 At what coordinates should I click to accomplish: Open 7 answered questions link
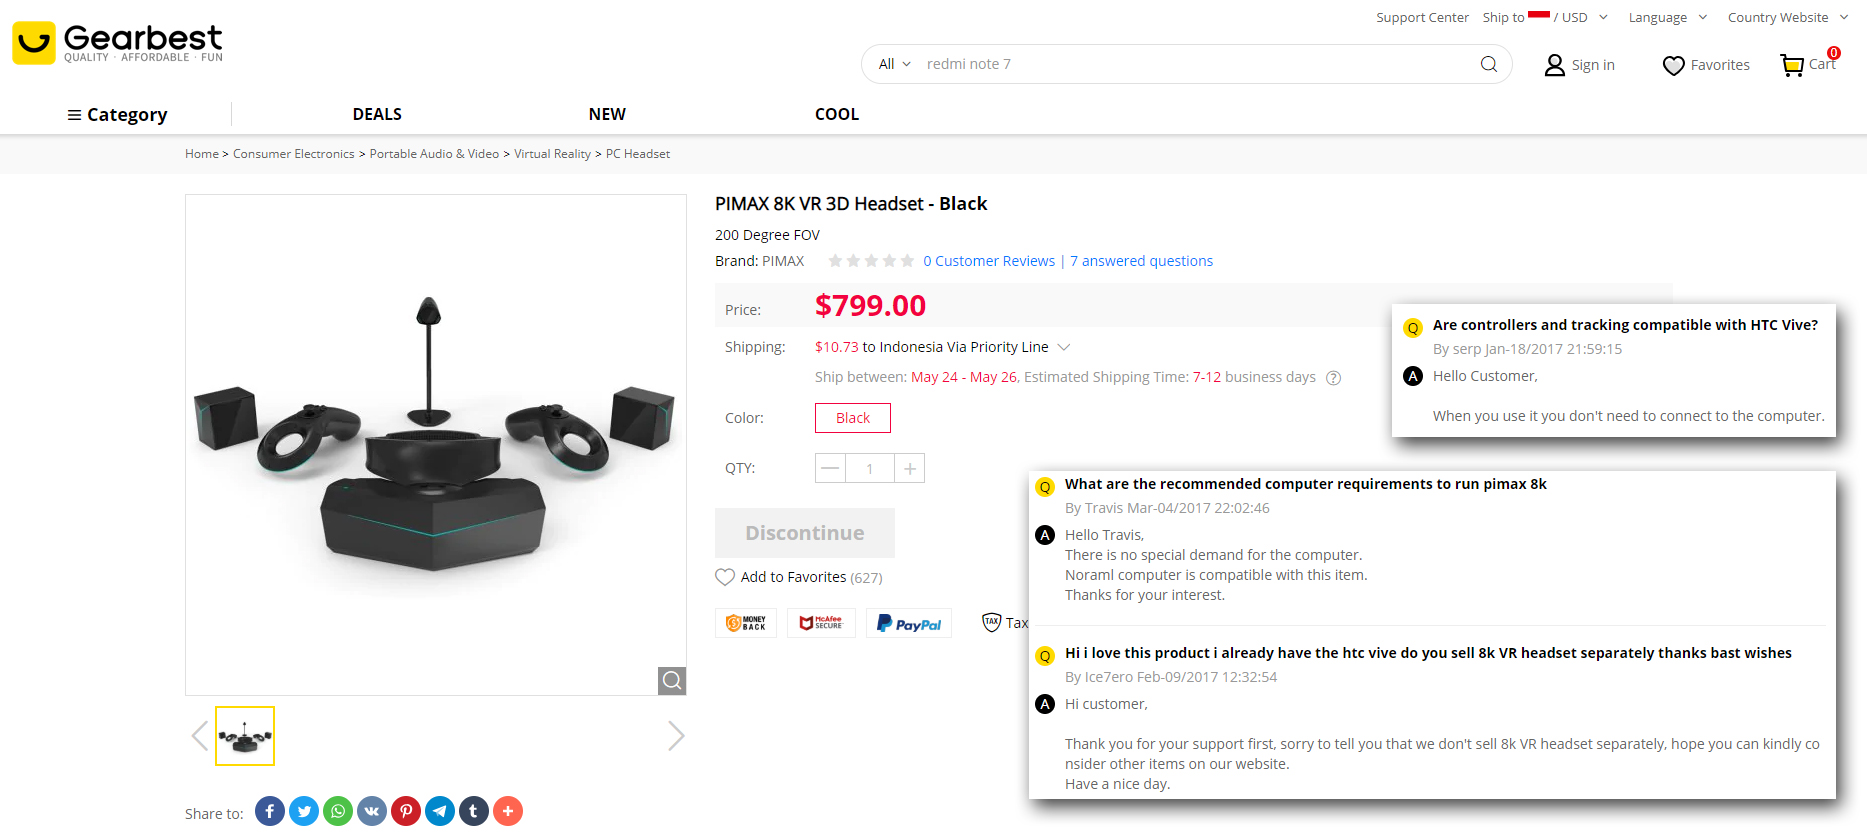1141,261
